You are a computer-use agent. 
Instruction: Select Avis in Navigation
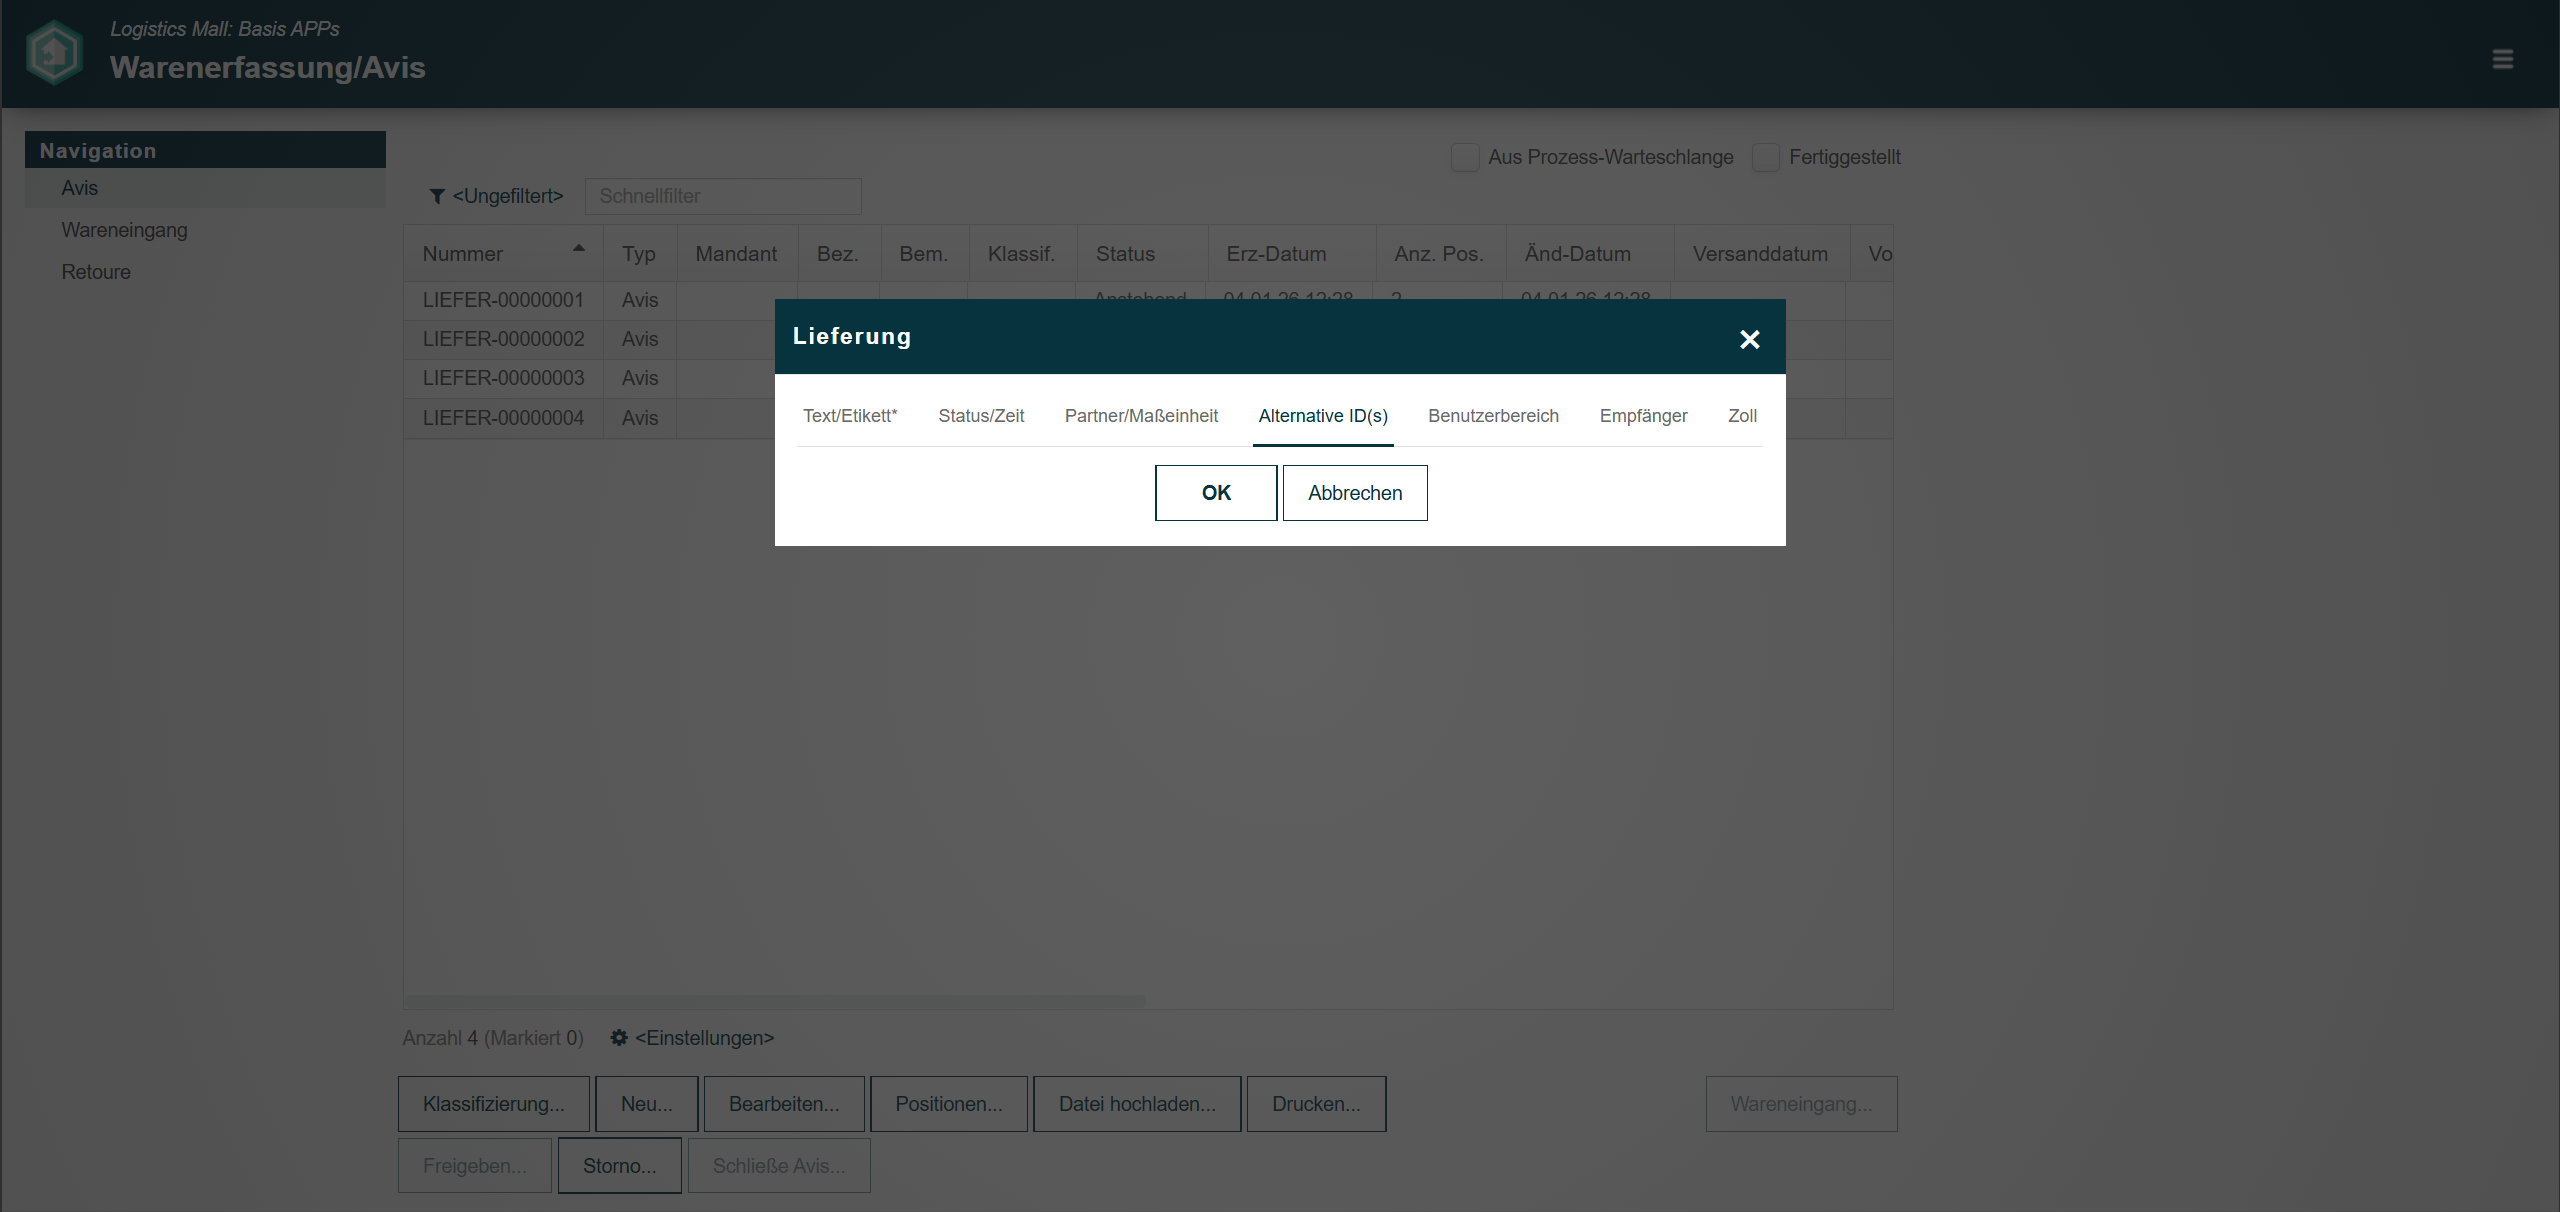pos(205,188)
